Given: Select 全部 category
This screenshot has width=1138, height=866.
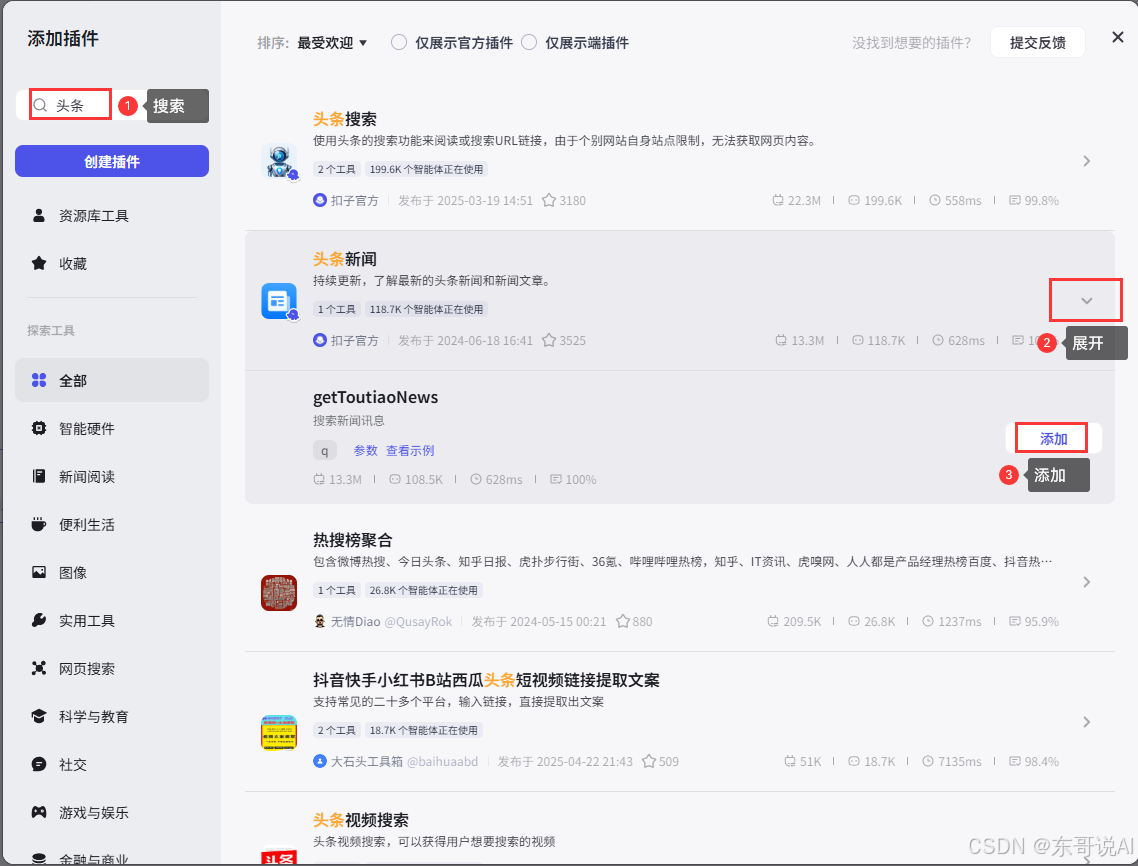Looking at the screenshot, I should (112, 380).
